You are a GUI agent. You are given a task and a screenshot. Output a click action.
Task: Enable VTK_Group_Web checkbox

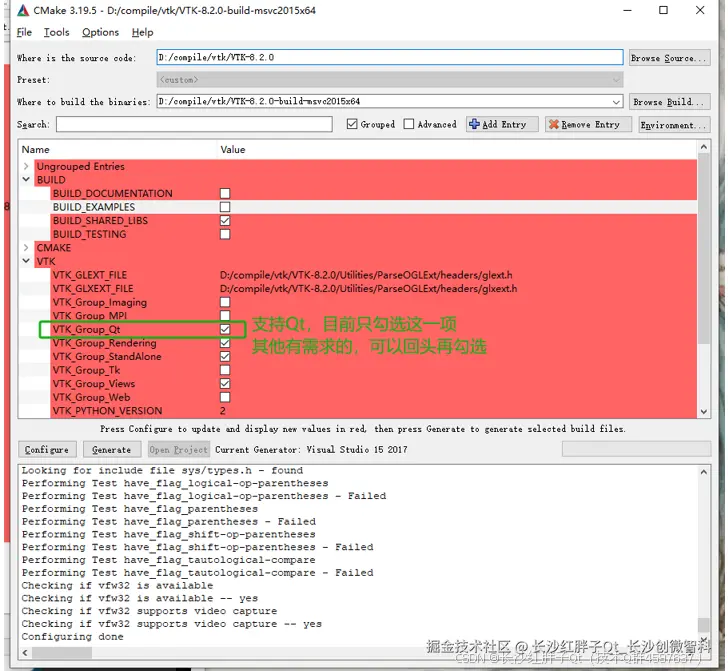[x=225, y=397]
